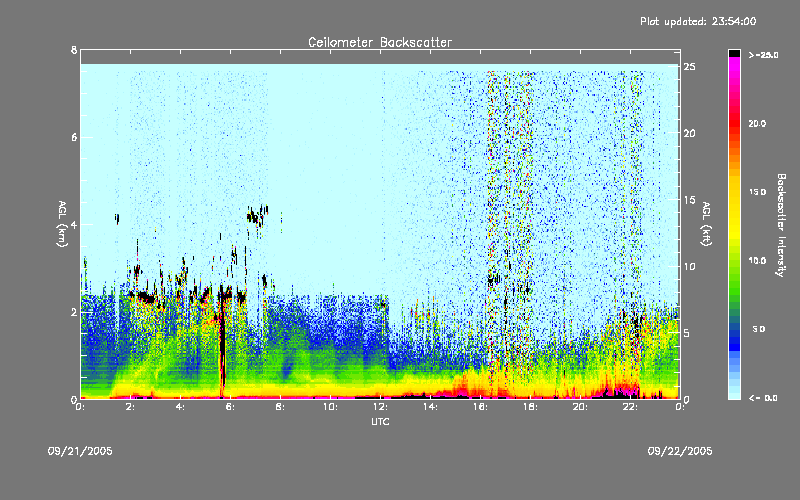Click the 16: hour tick label
800x500 pixels.
(x=480, y=407)
